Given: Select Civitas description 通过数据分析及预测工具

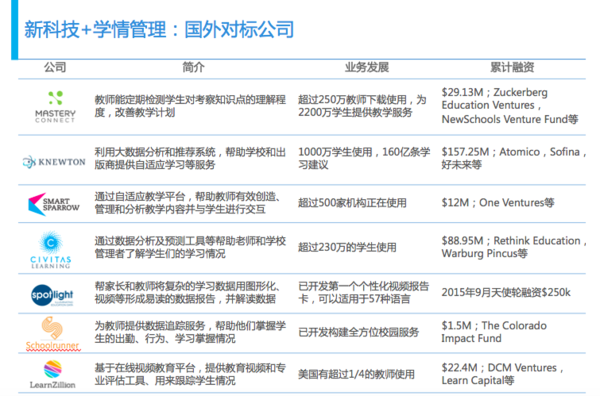Looking at the screenshot, I should [x=190, y=247].
